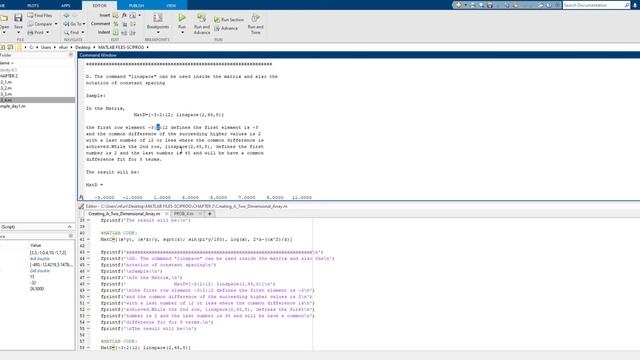The image size is (640, 360).
Task: Click the fx function browser icon in Command Window
Action: (x=81, y=197)
